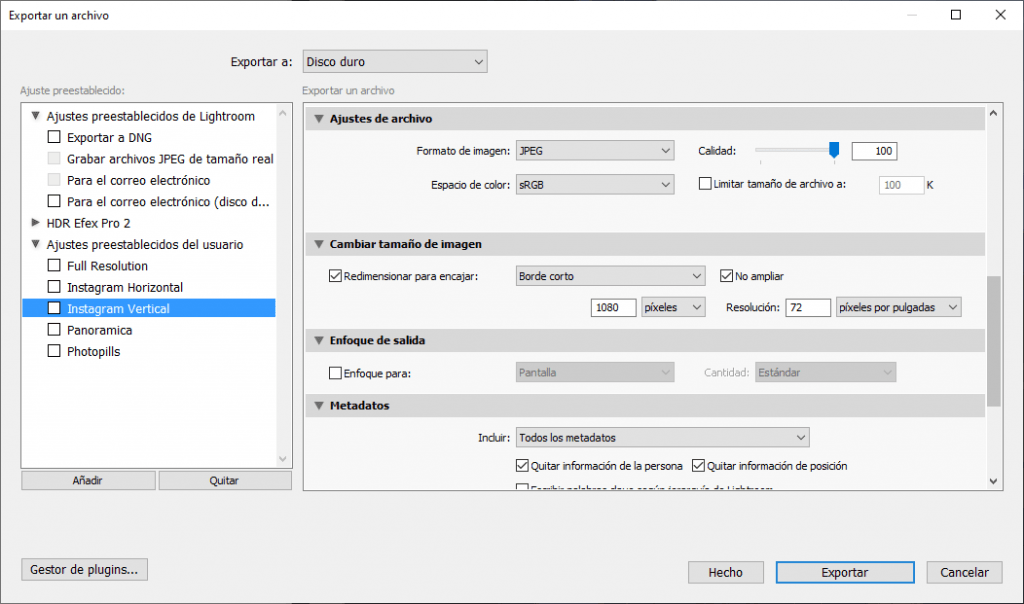Viewport: 1024px width, 604px height.
Task: Open Gestor de plugins
Action: [x=84, y=570]
